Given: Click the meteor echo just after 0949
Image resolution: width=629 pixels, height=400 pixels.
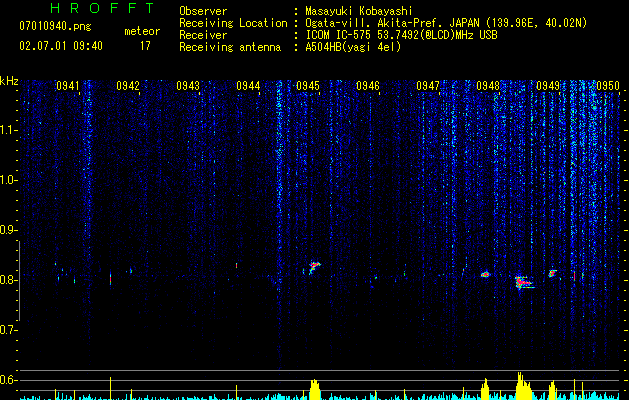Looking at the screenshot, I should coord(552,273).
